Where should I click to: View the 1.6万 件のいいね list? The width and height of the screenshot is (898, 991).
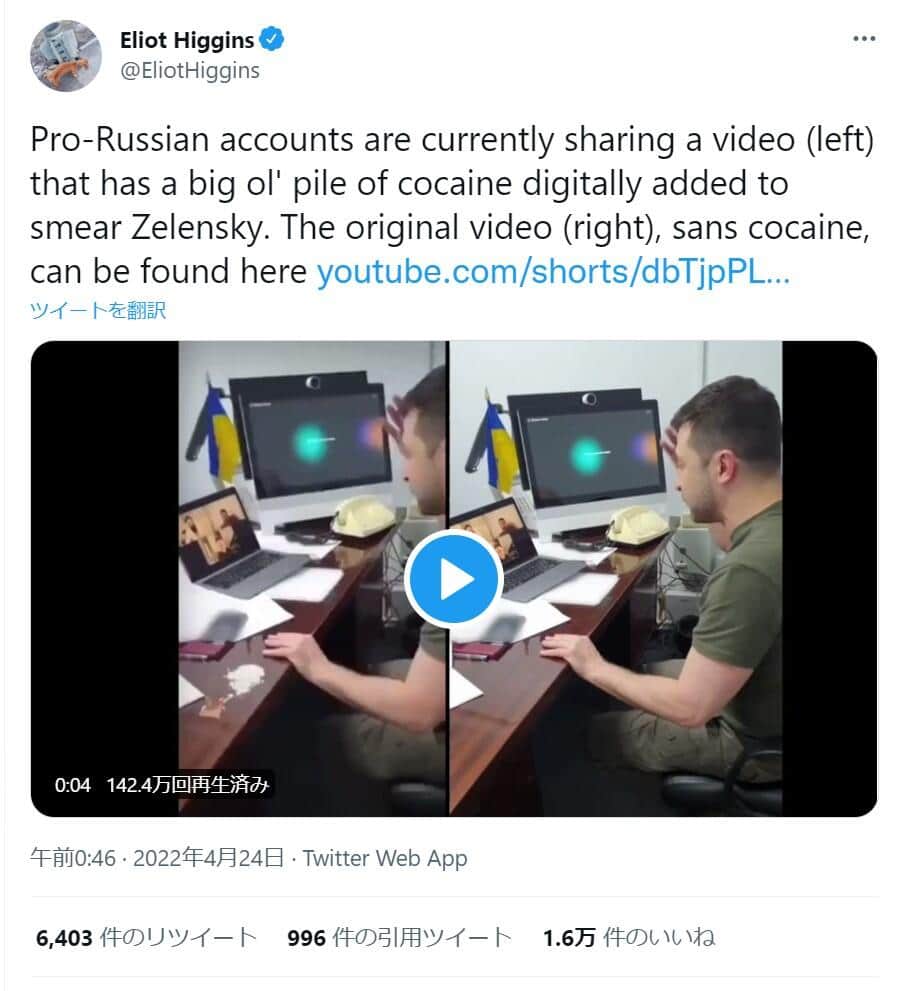pos(629,937)
